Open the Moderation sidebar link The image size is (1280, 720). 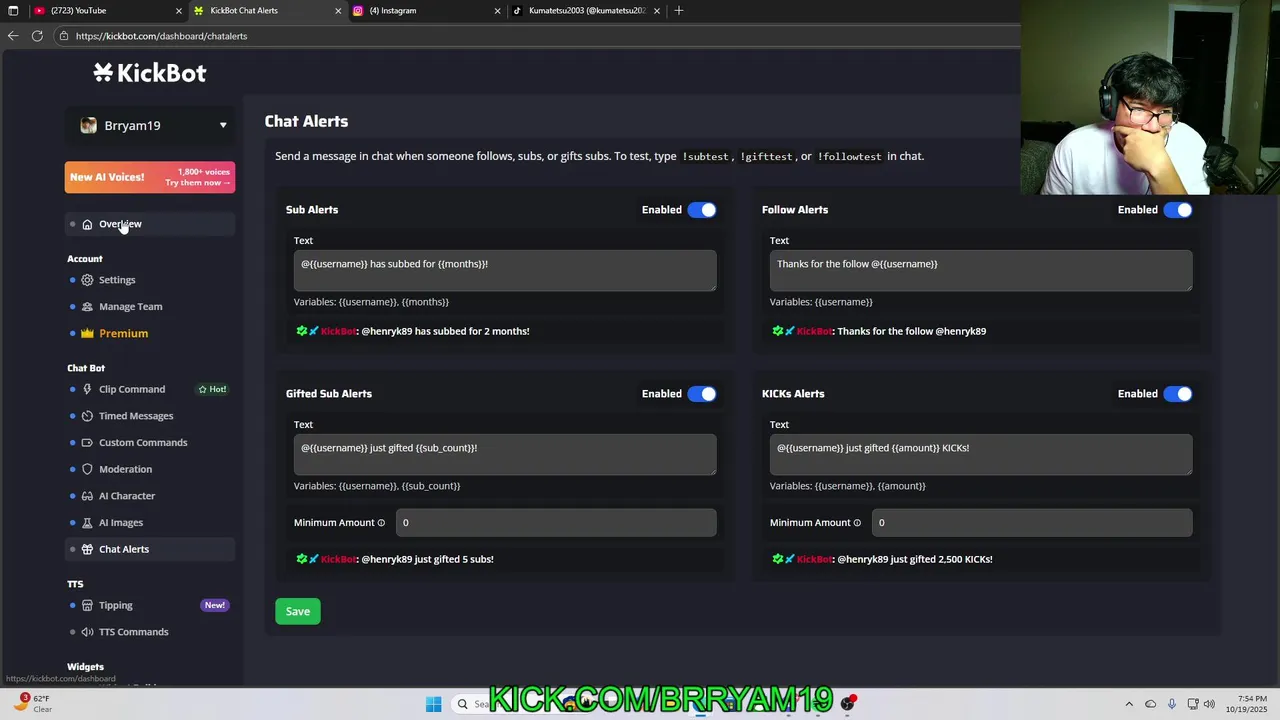125,469
